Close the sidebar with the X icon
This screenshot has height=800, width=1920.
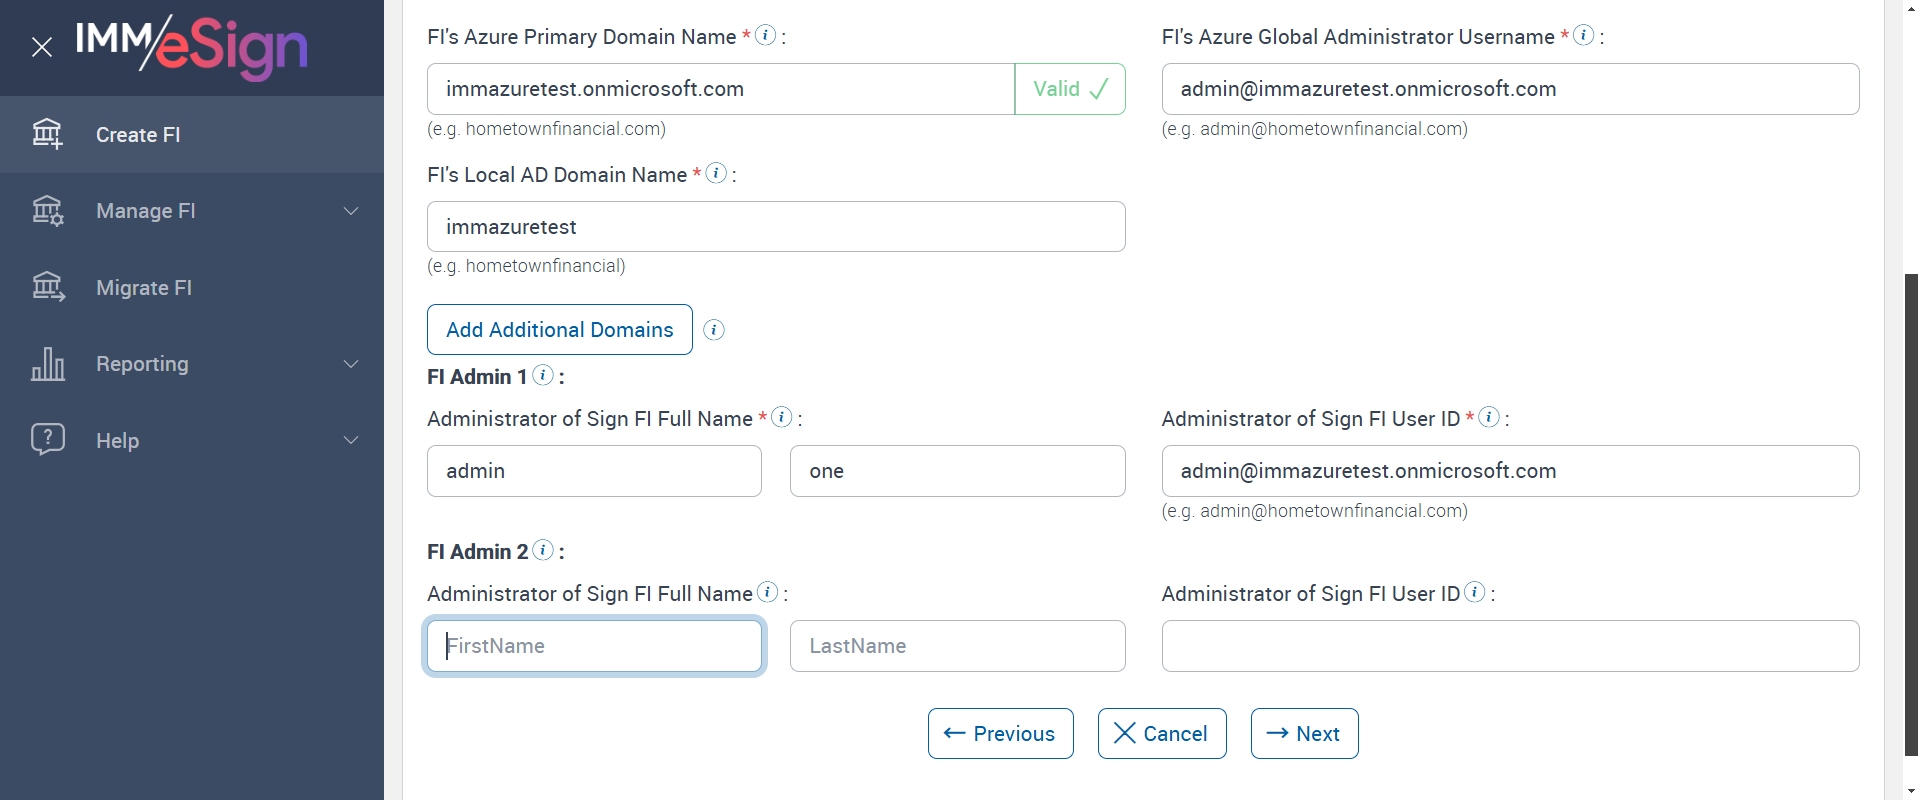pos(42,47)
